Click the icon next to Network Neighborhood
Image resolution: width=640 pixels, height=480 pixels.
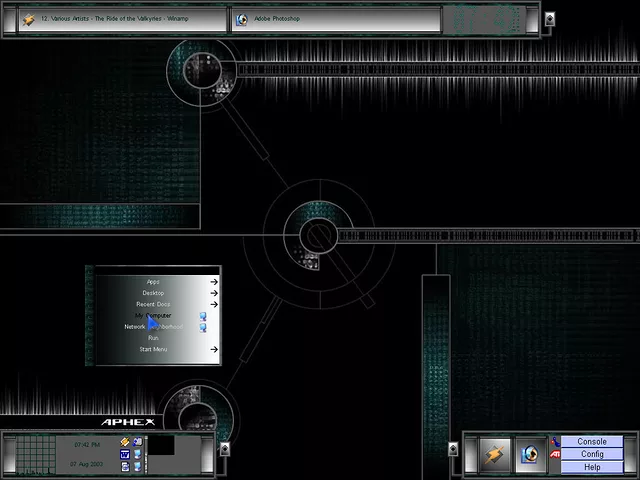tap(202, 327)
